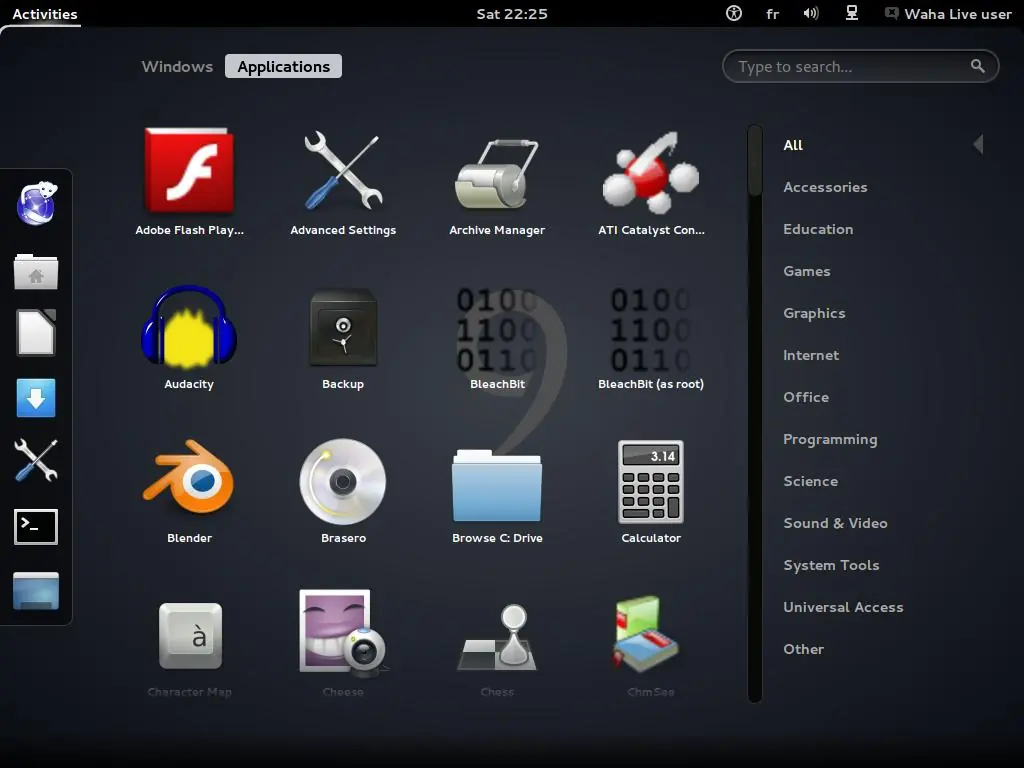Click the Activities button
Screen dimensions: 1024x768
click(x=44, y=14)
